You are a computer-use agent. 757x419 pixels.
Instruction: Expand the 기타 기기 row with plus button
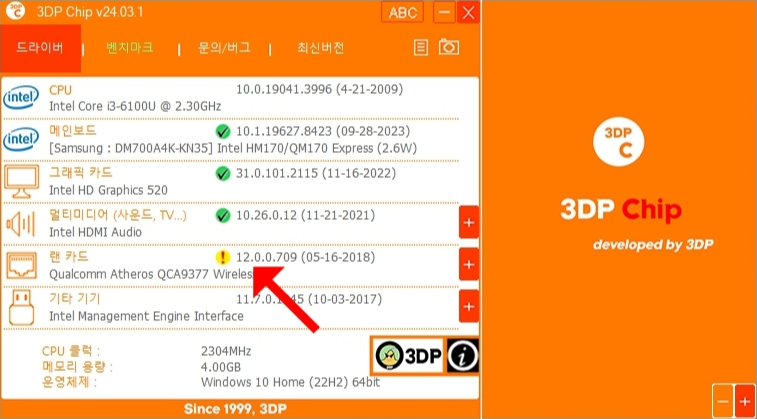tap(469, 306)
